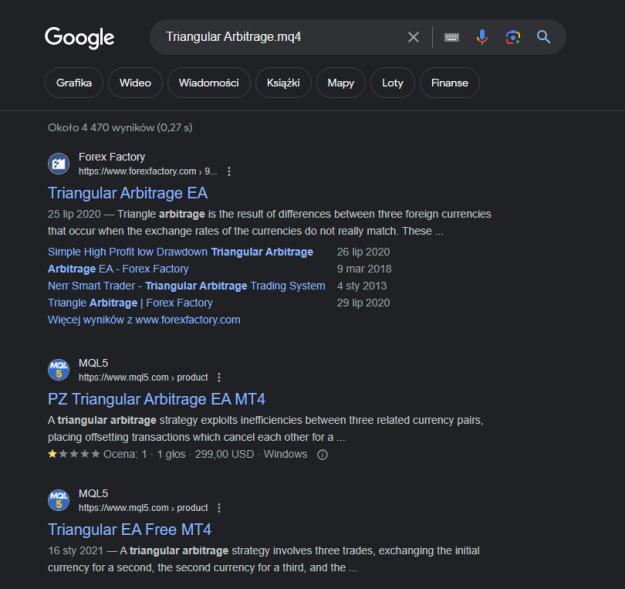Click the results count text Około 4 470 wyników
The height and width of the screenshot is (589, 625).
pyautogui.click(x=120, y=128)
